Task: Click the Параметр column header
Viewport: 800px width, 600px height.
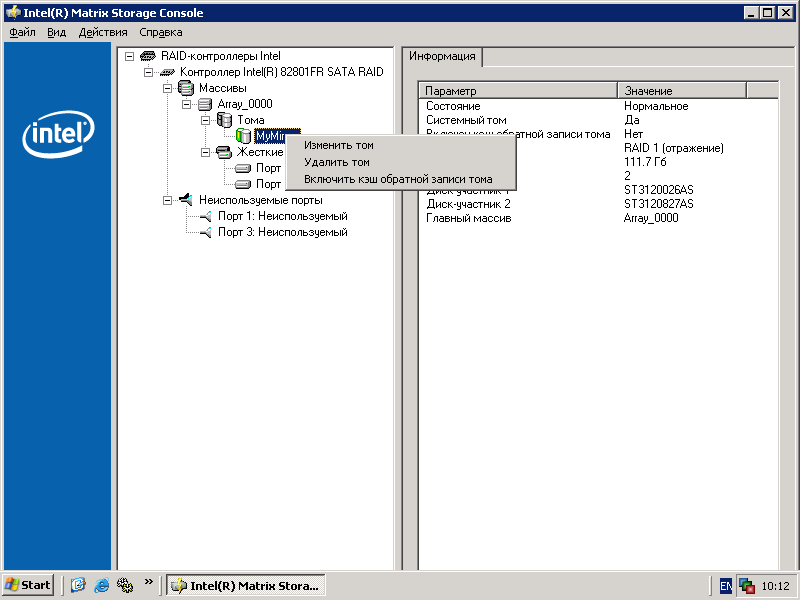Action: (x=518, y=91)
